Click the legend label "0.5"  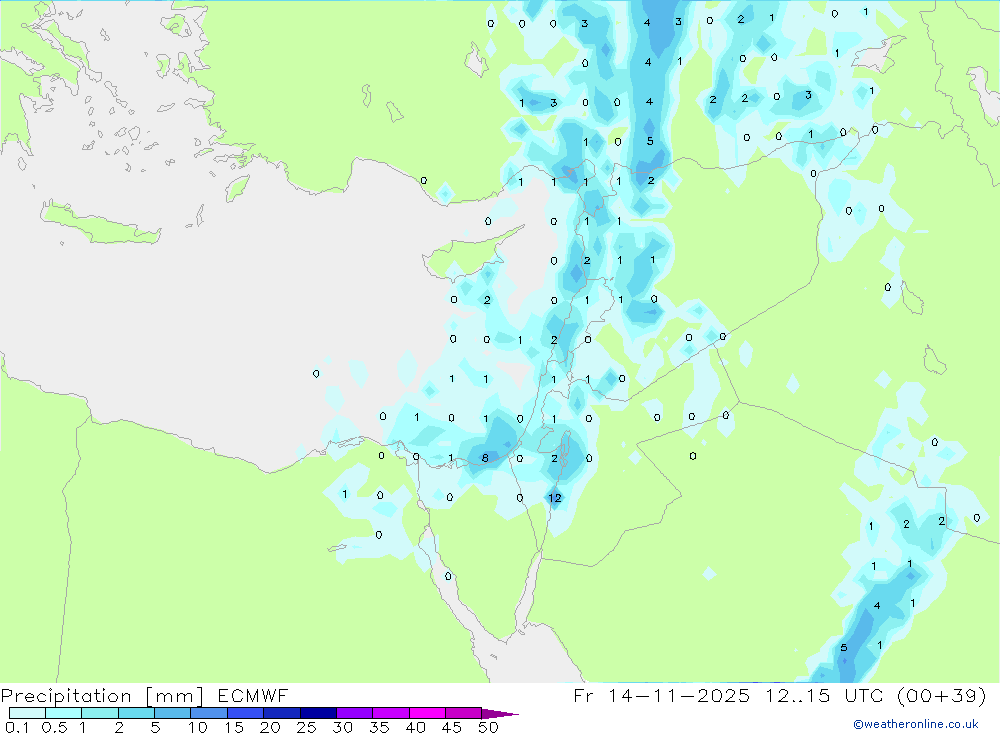54,727
